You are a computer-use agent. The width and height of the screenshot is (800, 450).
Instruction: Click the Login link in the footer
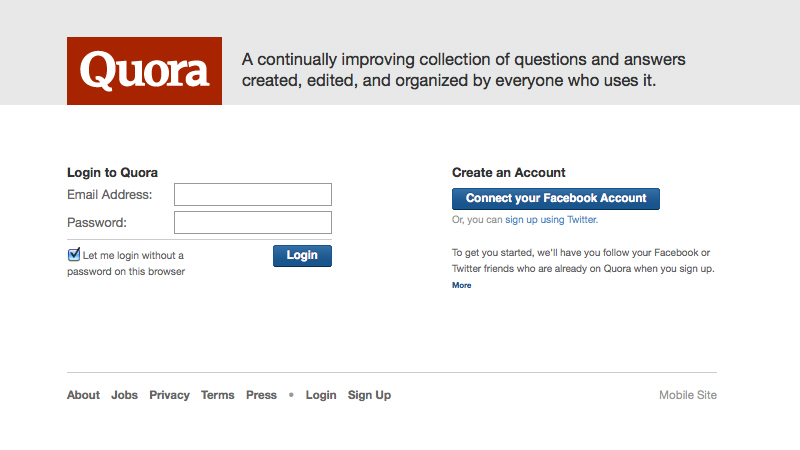[x=321, y=395]
